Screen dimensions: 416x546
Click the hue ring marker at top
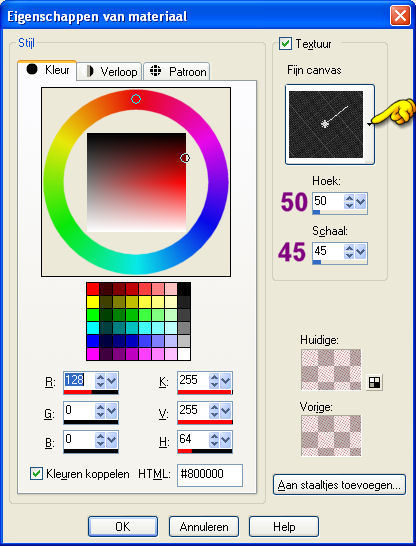(136, 99)
